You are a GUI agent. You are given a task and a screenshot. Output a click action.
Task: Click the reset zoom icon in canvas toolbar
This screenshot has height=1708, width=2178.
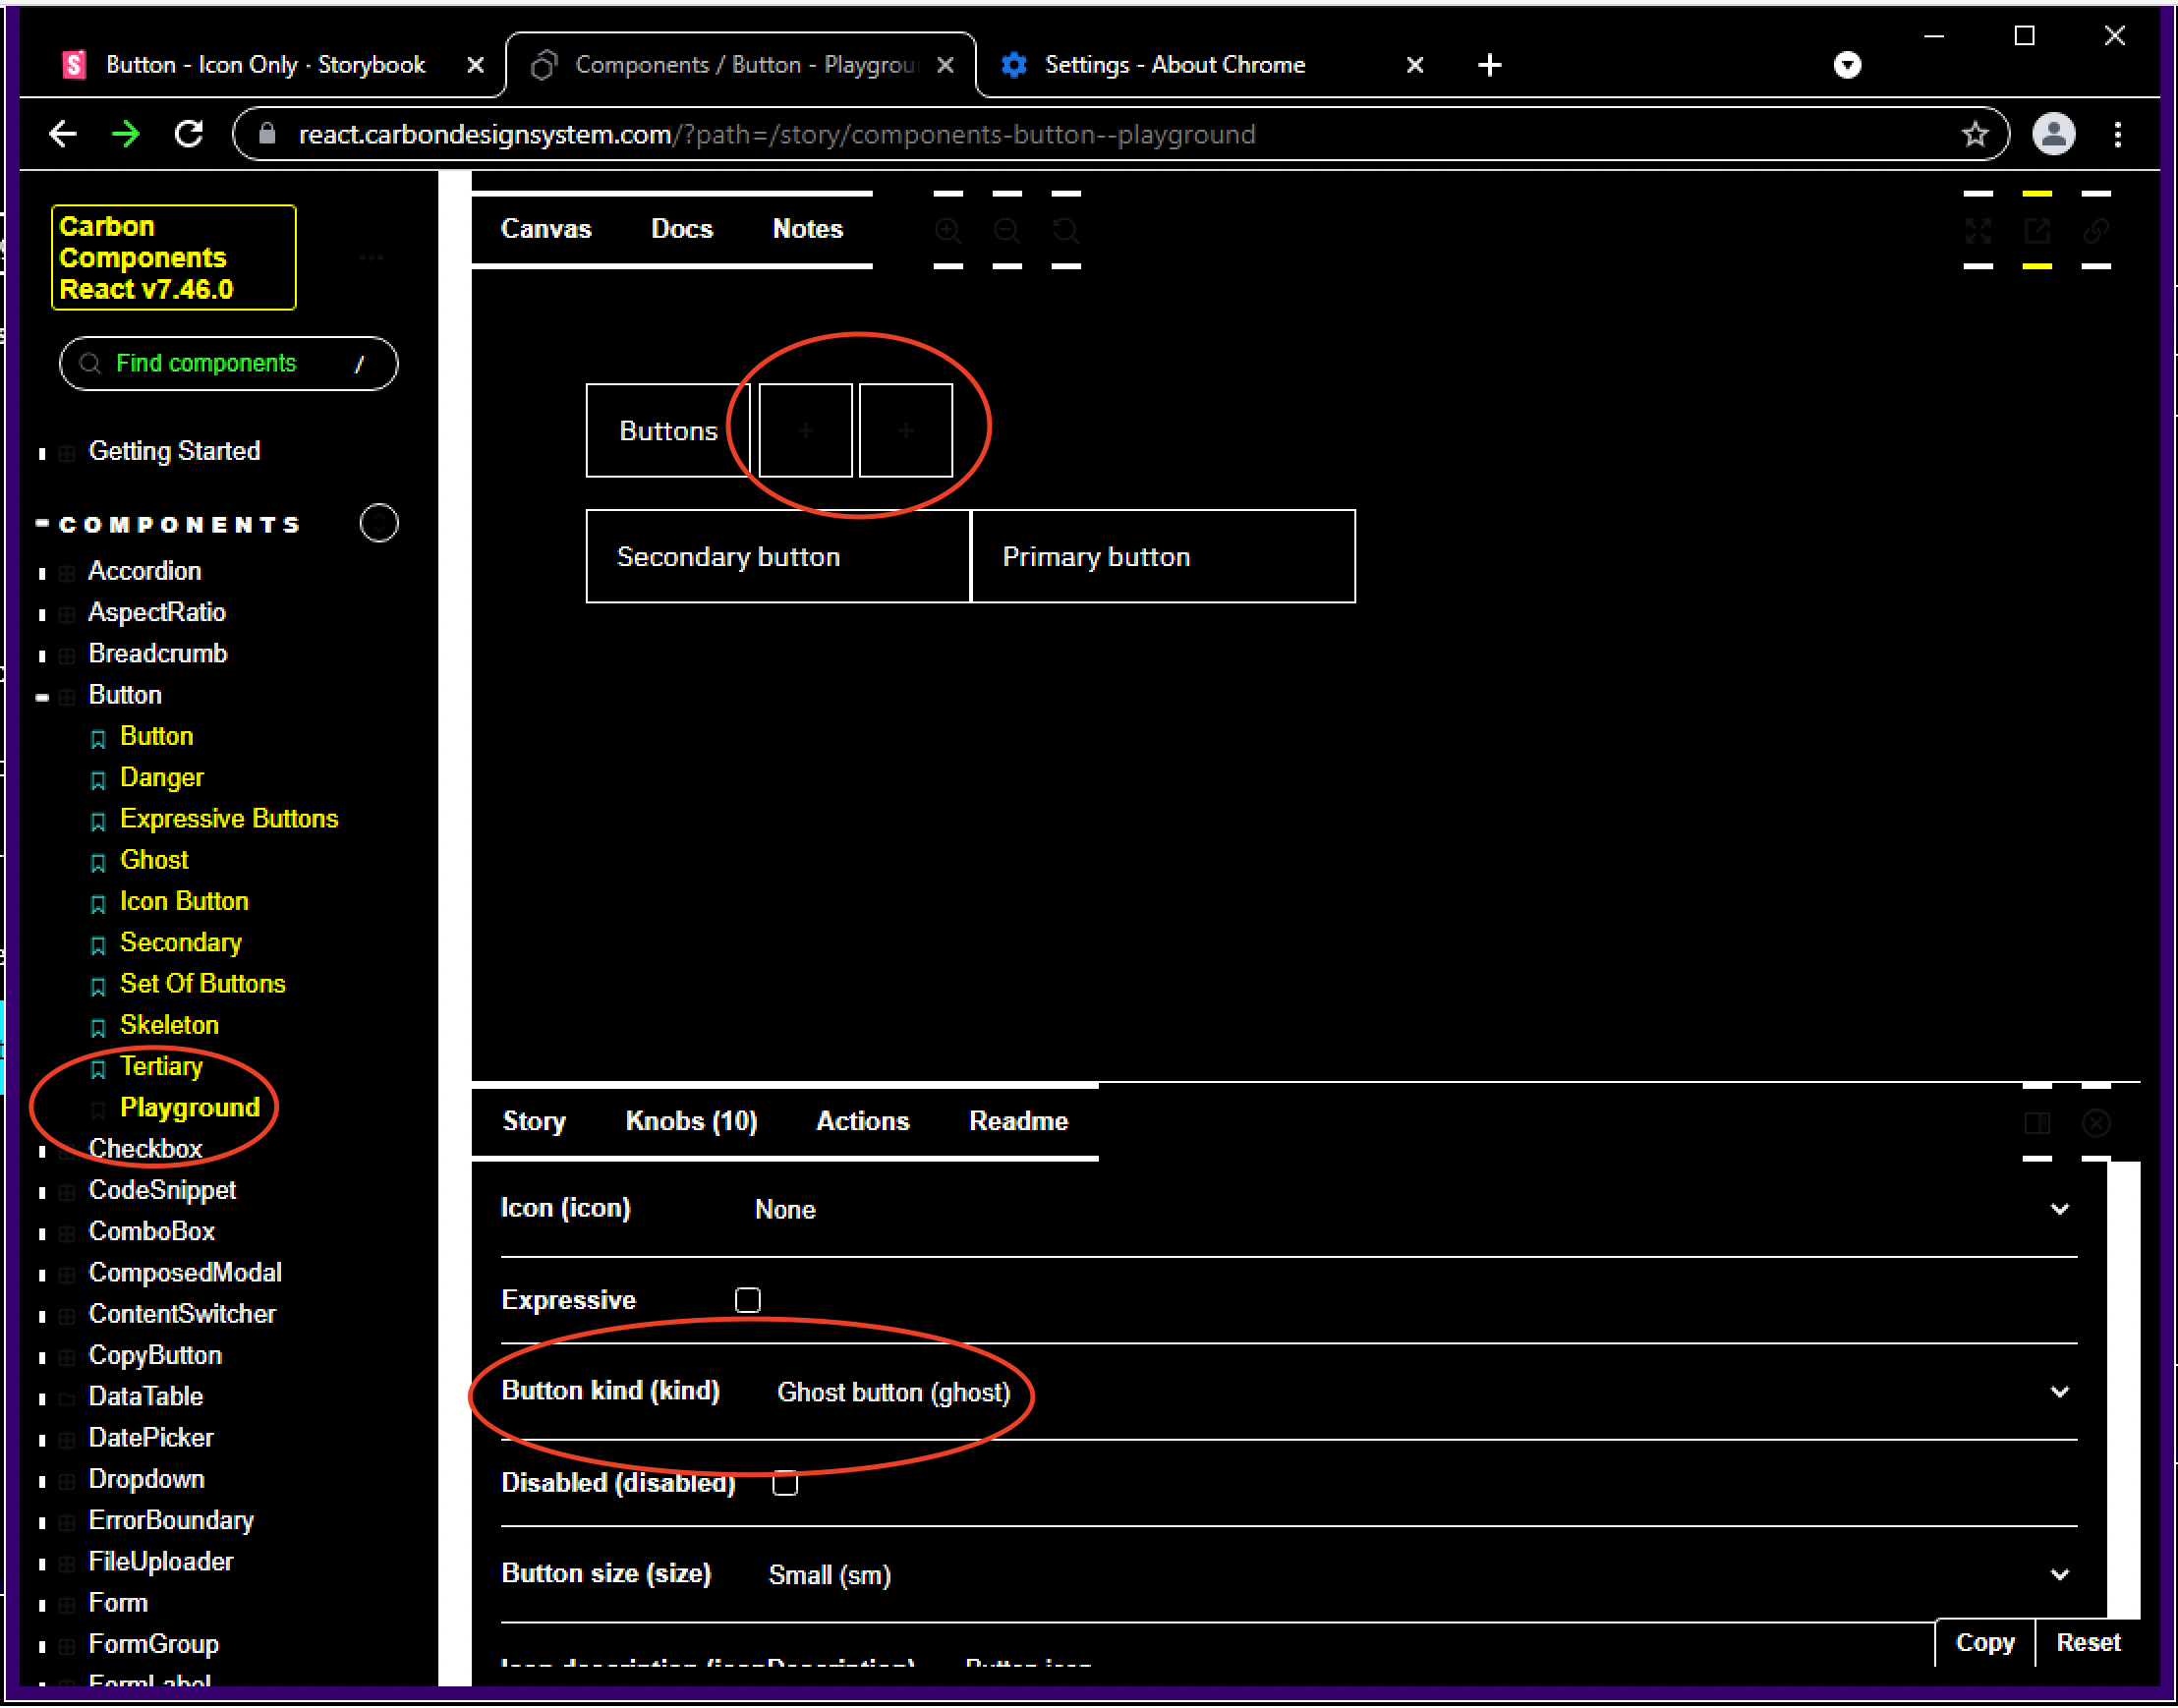pyautogui.click(x=1066, y=231)
